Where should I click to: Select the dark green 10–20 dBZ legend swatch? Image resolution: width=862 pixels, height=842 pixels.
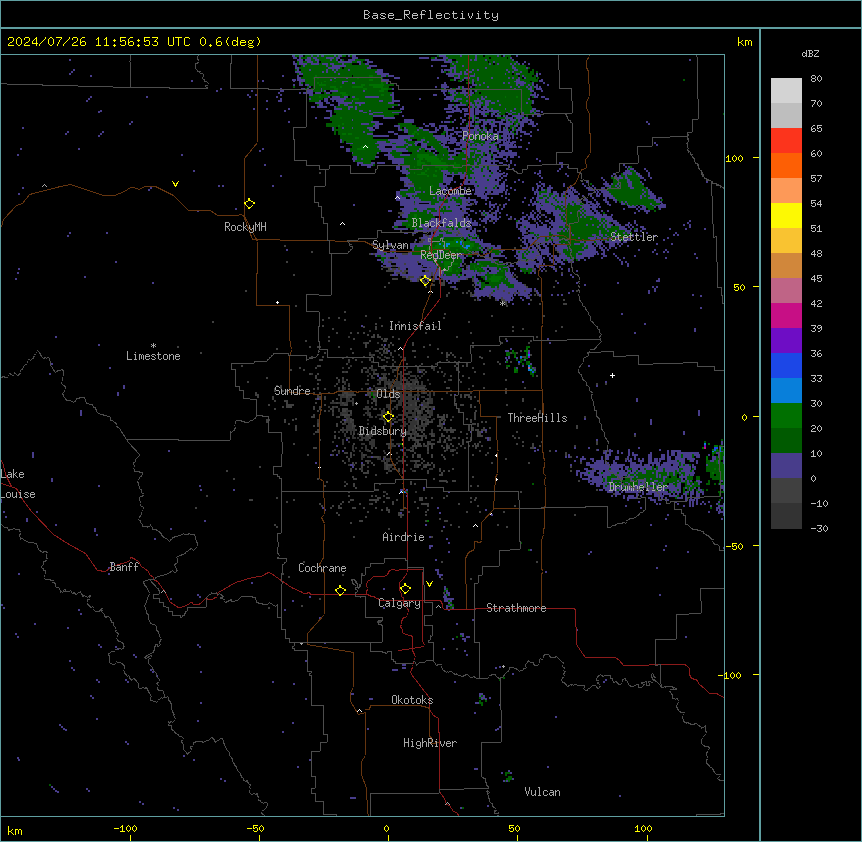[786, 441]
